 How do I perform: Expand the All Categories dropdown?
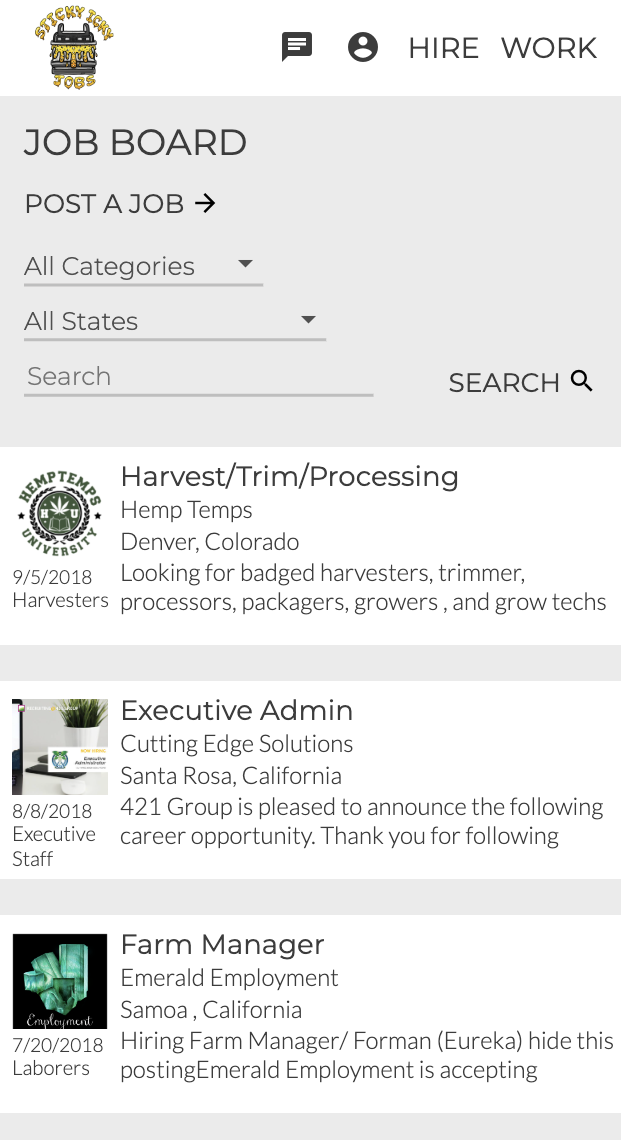[142, 266]
